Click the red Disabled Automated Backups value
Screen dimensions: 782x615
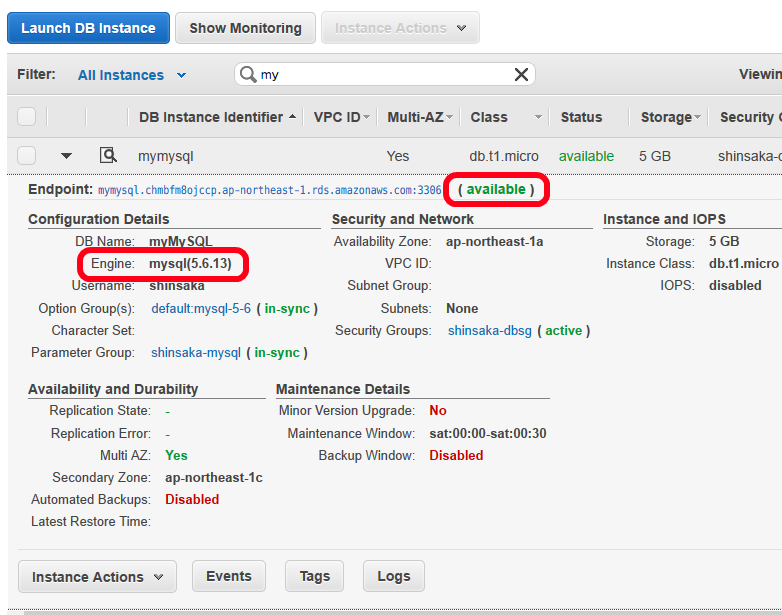point(192,499)
